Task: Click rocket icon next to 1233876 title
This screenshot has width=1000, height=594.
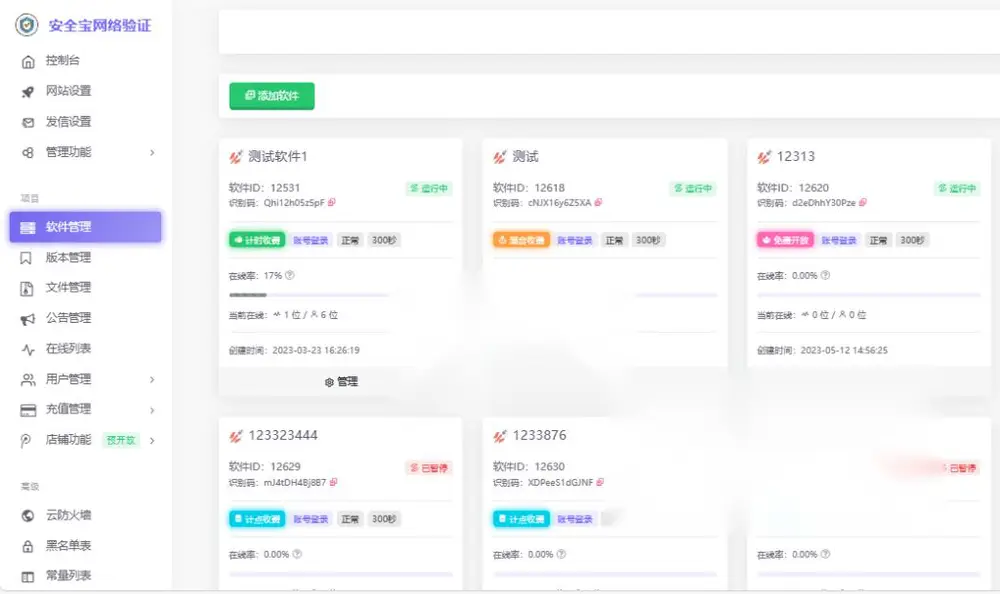Action: pos(500,436)
